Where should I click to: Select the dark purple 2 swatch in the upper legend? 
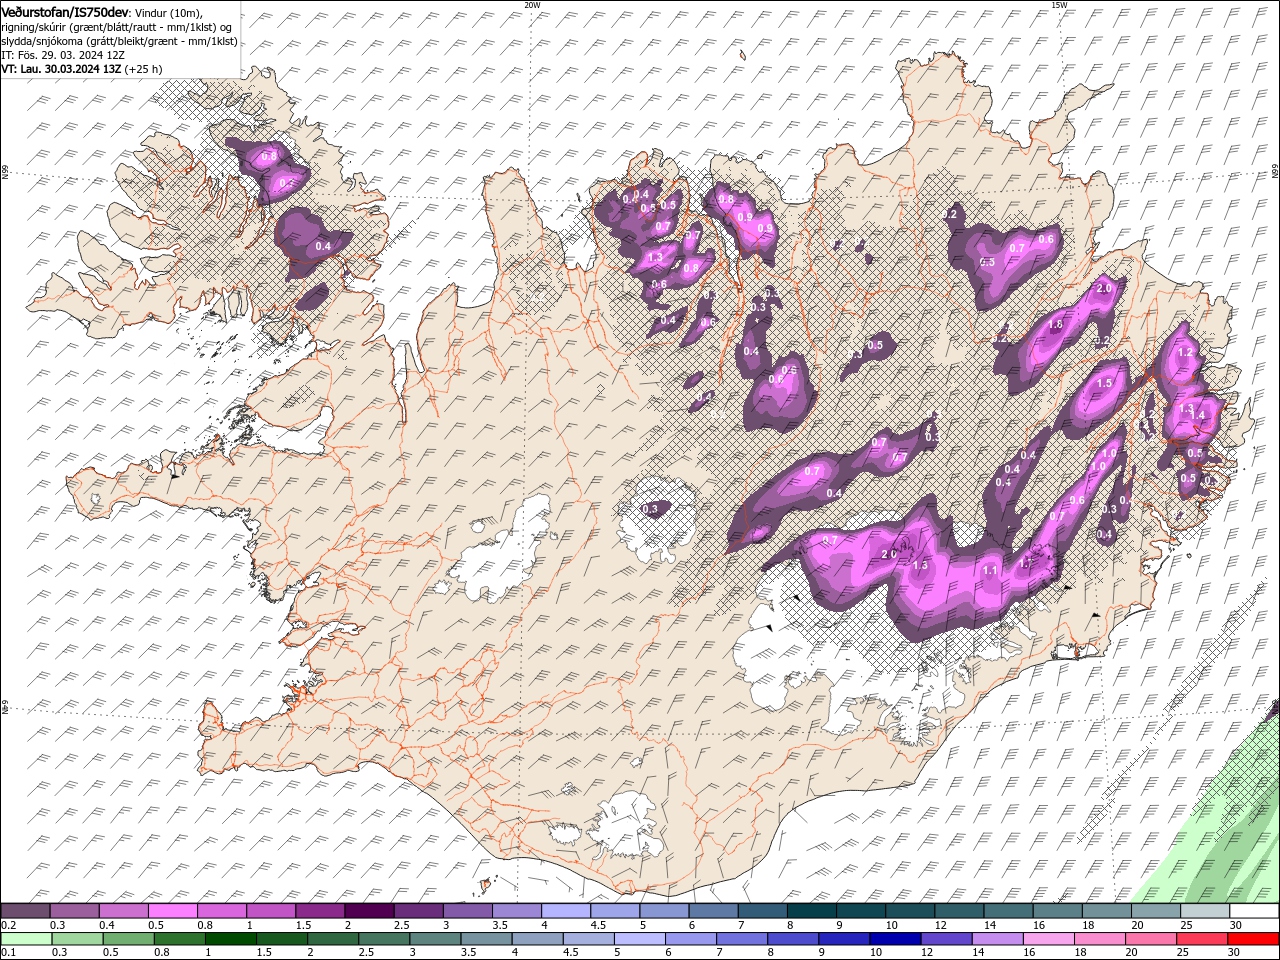[368, 911]
